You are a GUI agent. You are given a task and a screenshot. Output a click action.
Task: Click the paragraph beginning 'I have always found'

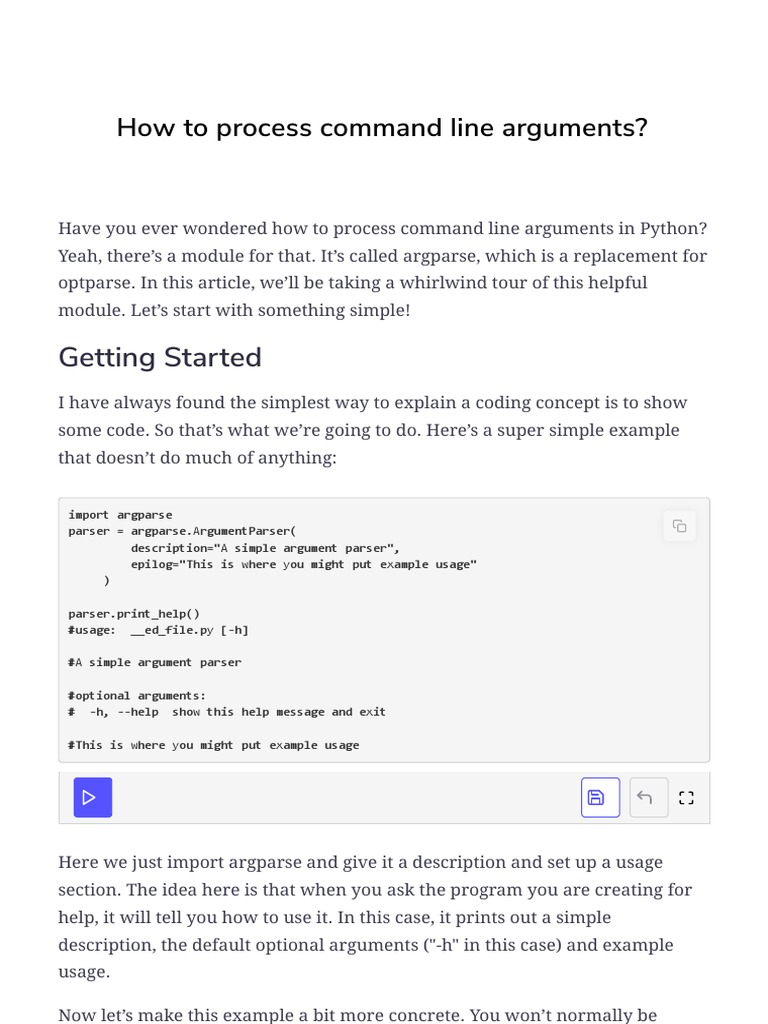[x=373, y=430]
